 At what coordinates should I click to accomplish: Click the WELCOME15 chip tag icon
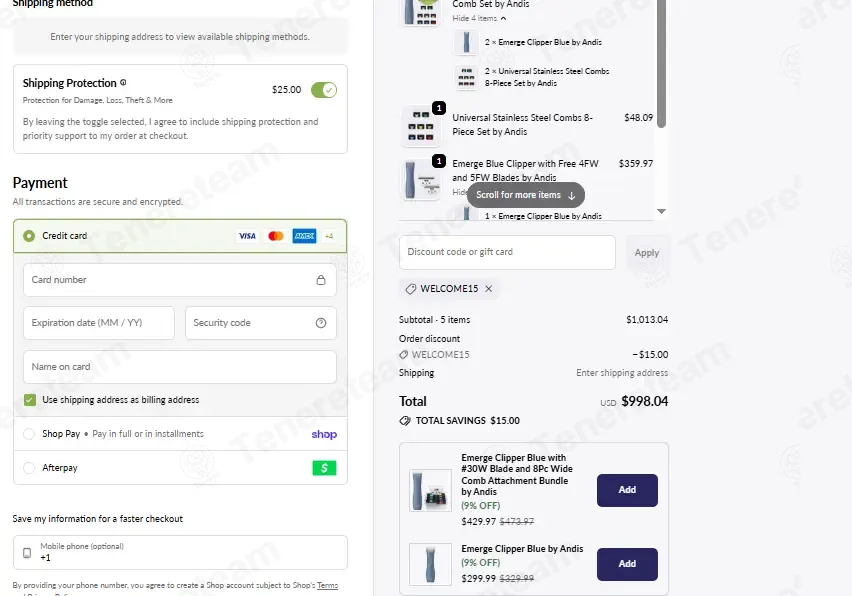[x=411, y=288]
